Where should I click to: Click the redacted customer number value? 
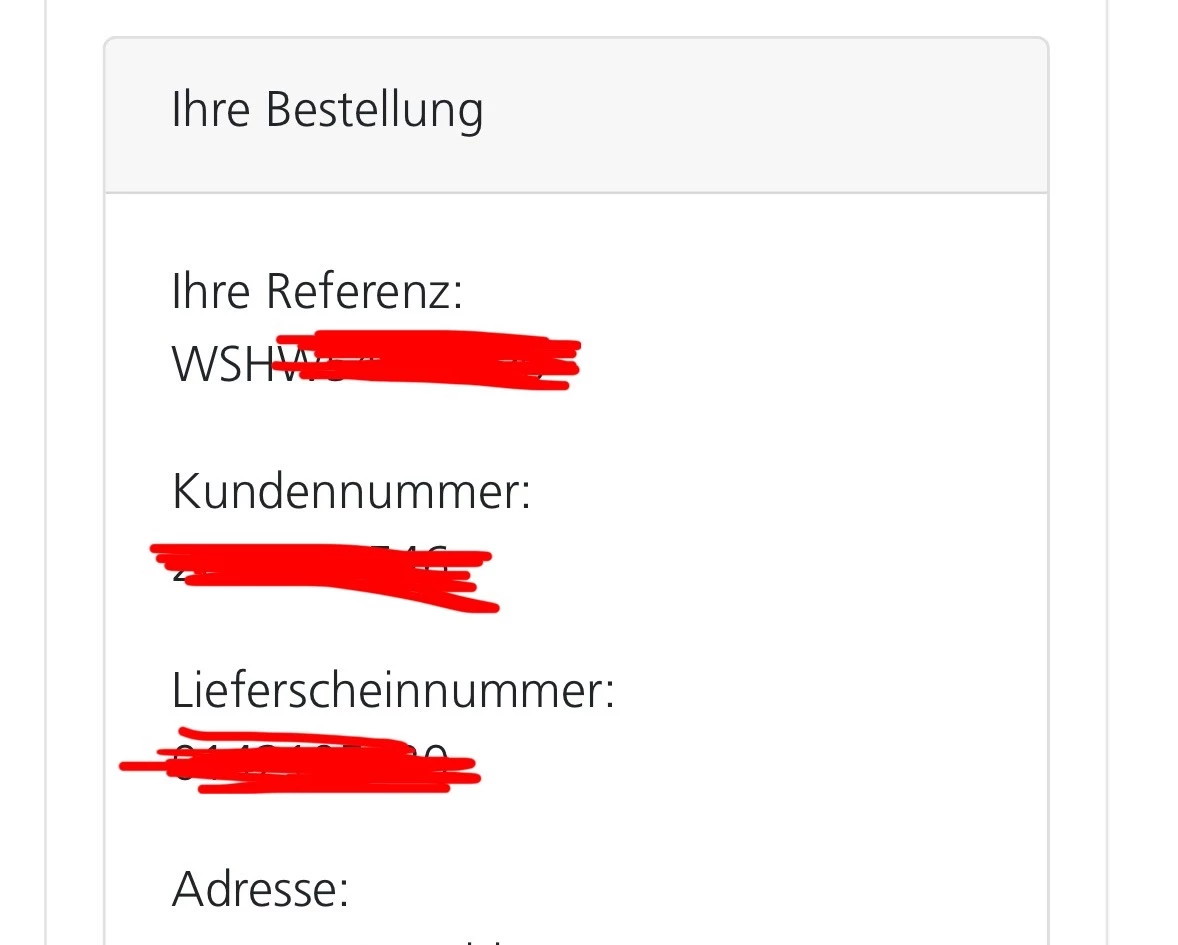click(x=320, y=577)
